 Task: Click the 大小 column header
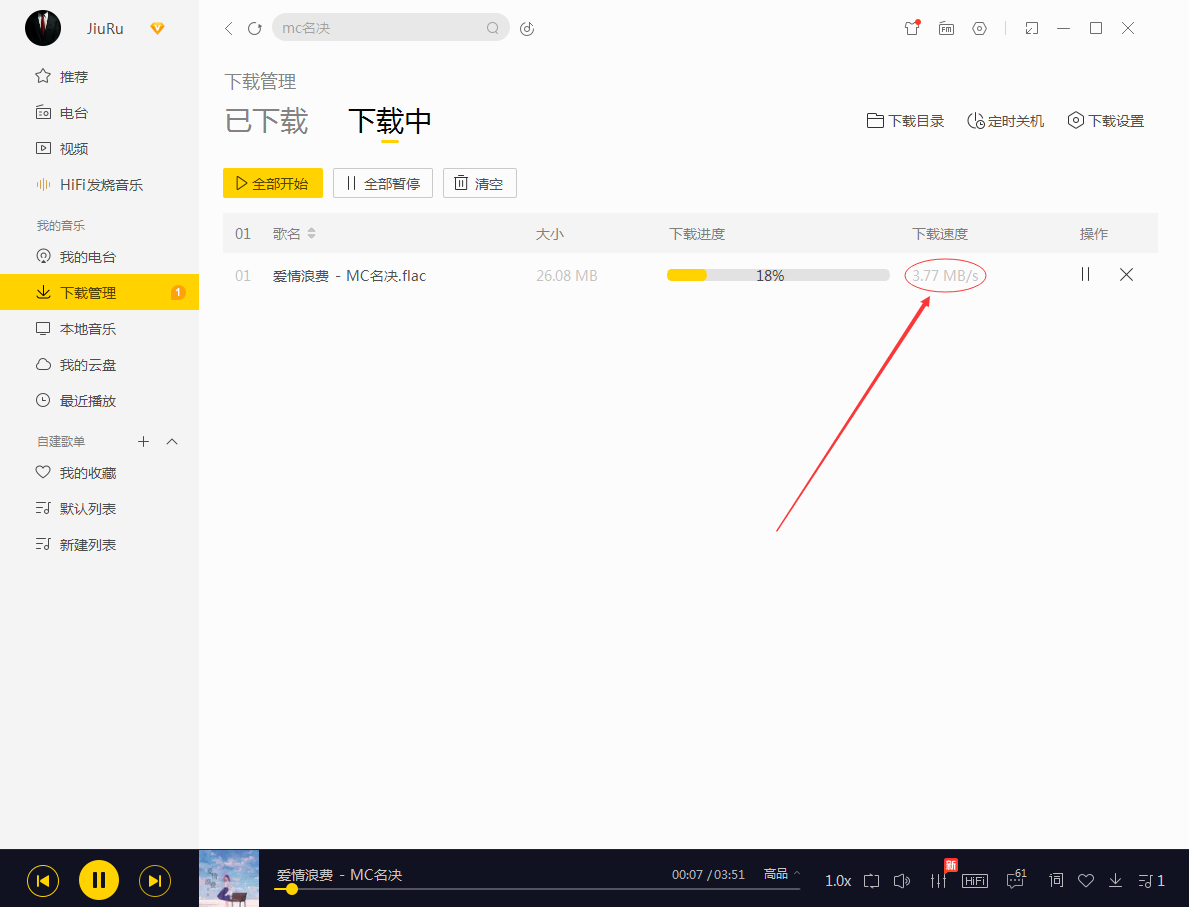[550, 234]
